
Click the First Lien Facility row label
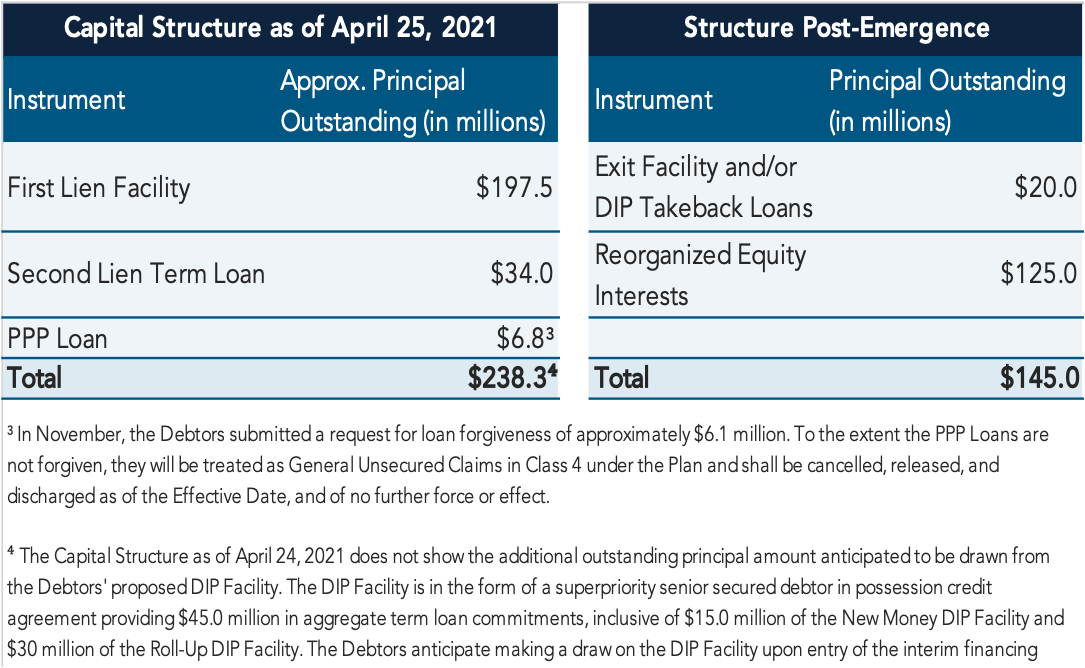pos(98,188)
